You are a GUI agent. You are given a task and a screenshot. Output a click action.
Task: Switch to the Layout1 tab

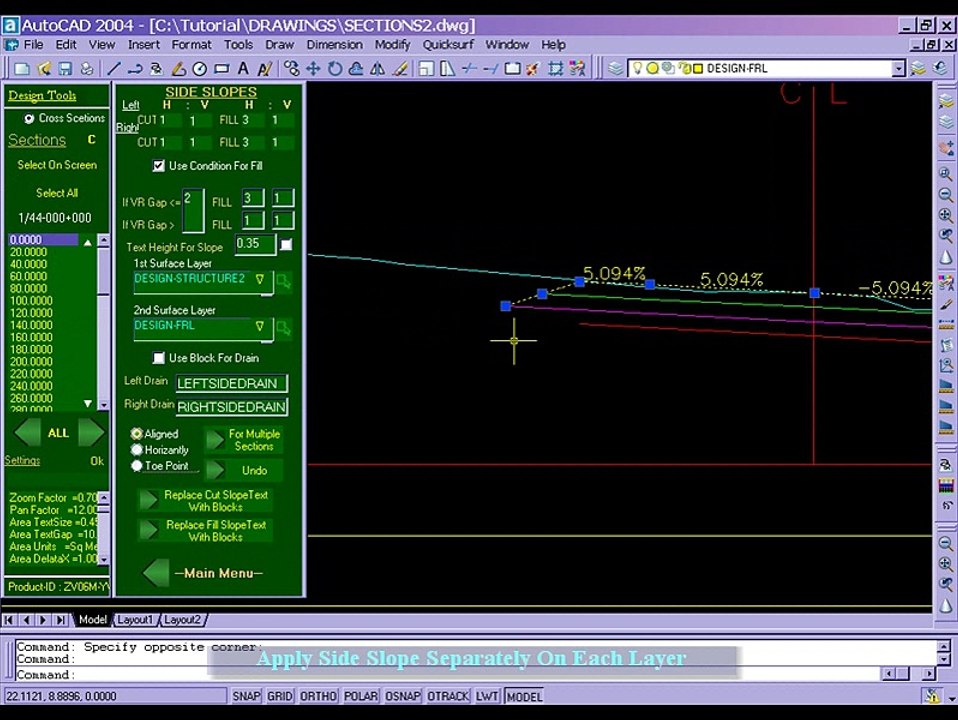pyautogui.click(x=135, y=620)
